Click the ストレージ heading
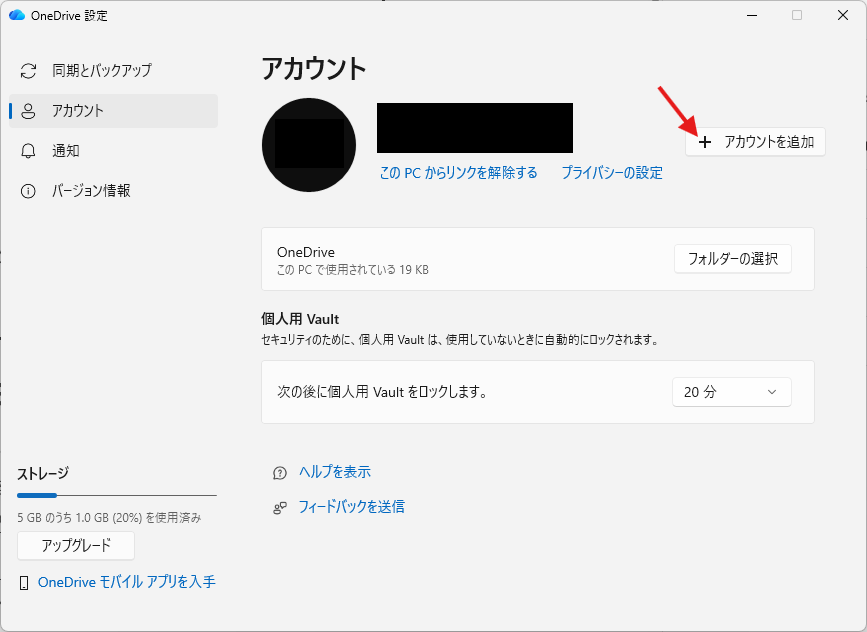This screenshot has width=867, height=632. pos(43,474)
